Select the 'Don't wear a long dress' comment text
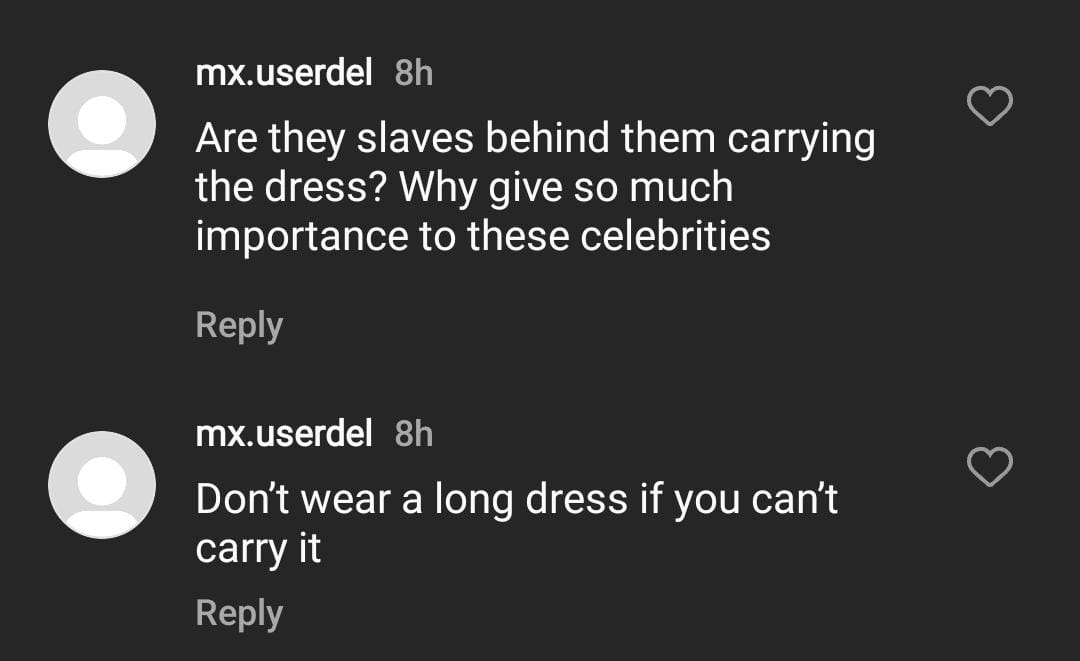 [x=516, y=500]
